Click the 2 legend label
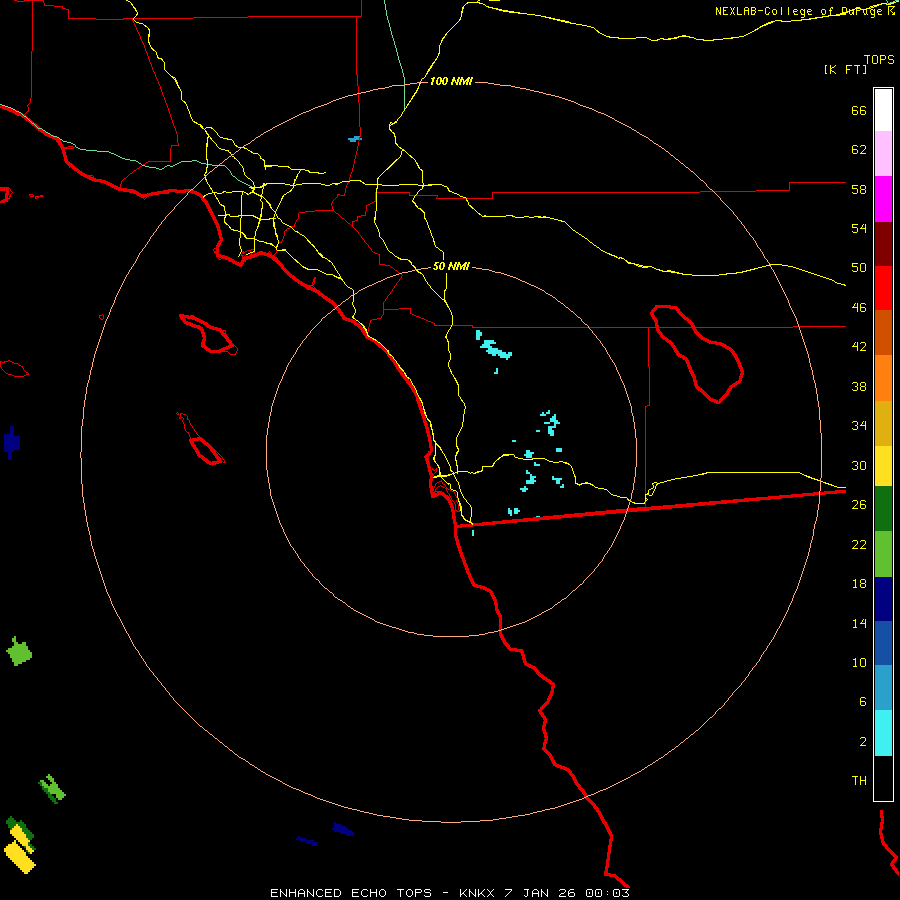Viewport: 900px width, 900px height. (863, 742)
